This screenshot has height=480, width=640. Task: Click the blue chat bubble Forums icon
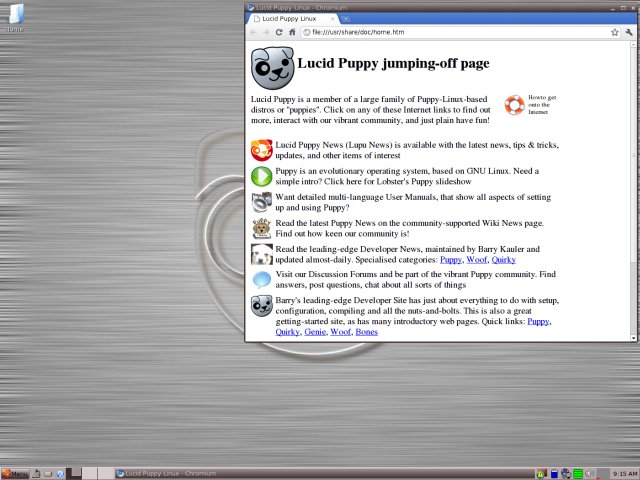pos(262,280)
